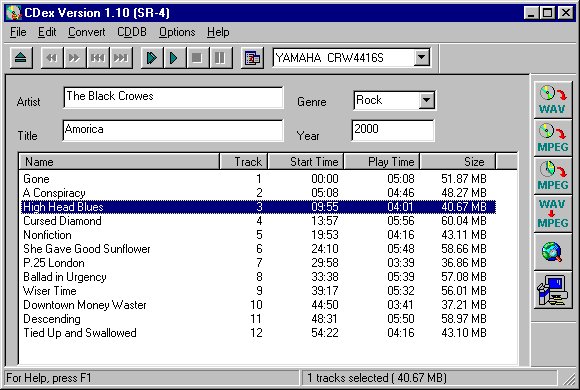
Task: Open the Options menu
Action: [177, 32]
